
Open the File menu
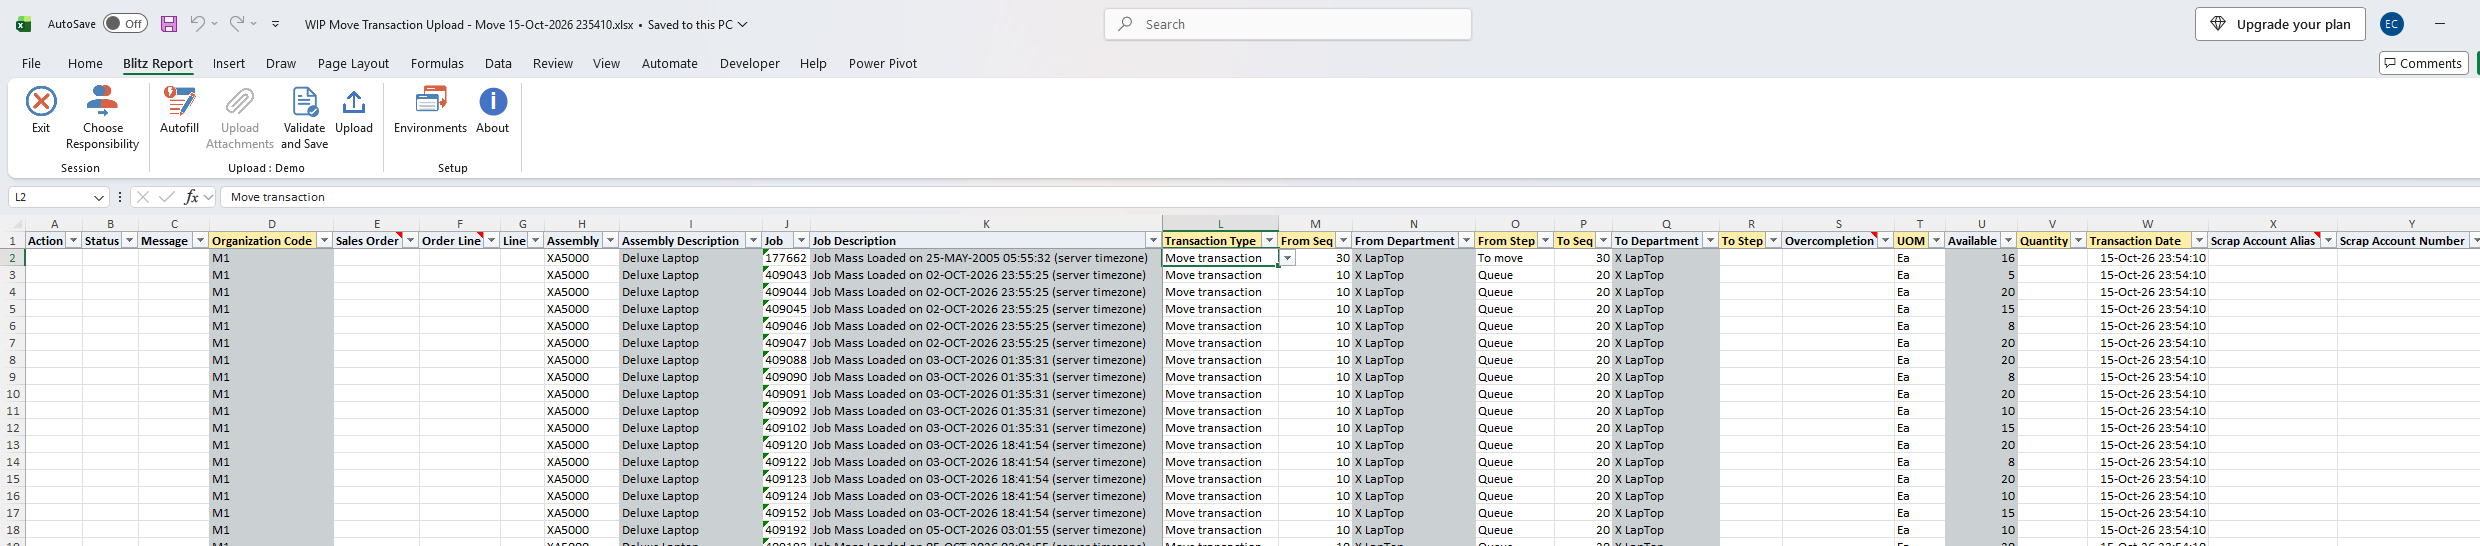32,63
